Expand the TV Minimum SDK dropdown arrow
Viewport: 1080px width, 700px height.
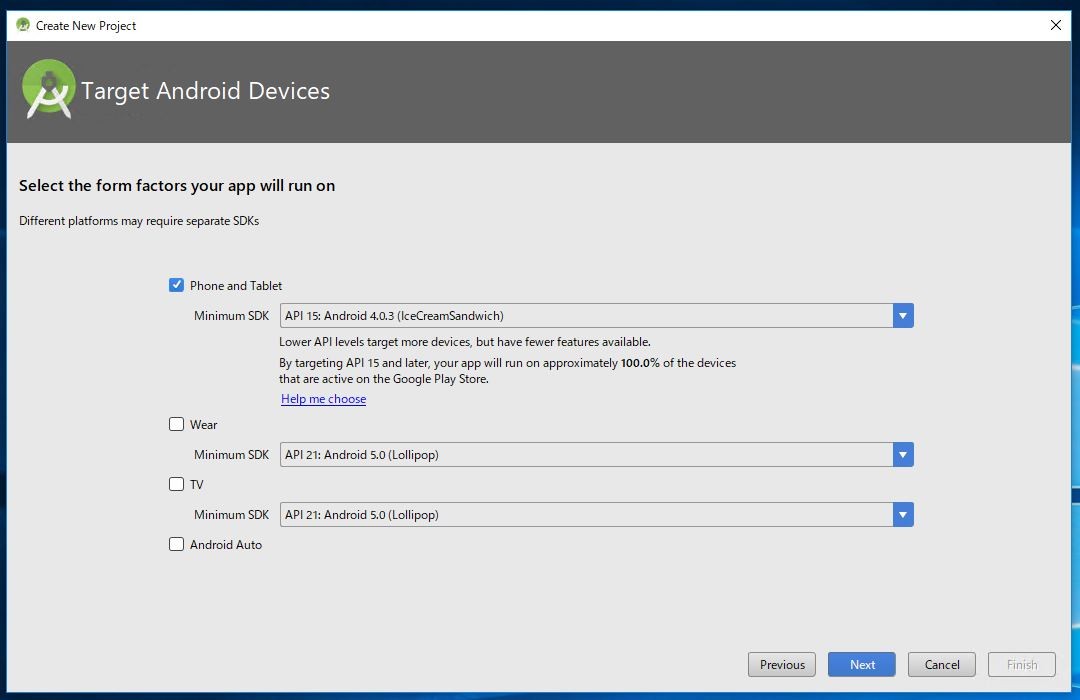(x=903, y=515)
